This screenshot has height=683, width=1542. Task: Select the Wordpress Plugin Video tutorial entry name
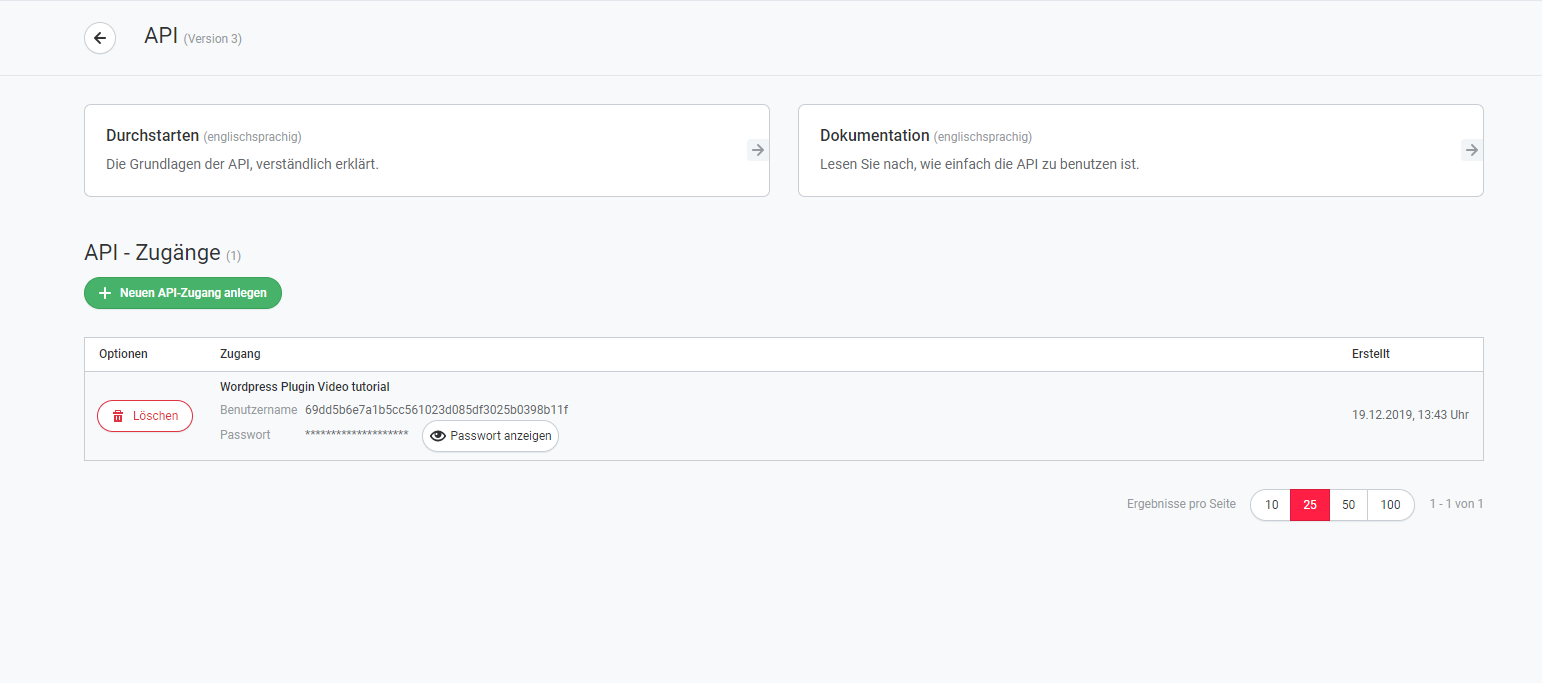tap(304, 387)
